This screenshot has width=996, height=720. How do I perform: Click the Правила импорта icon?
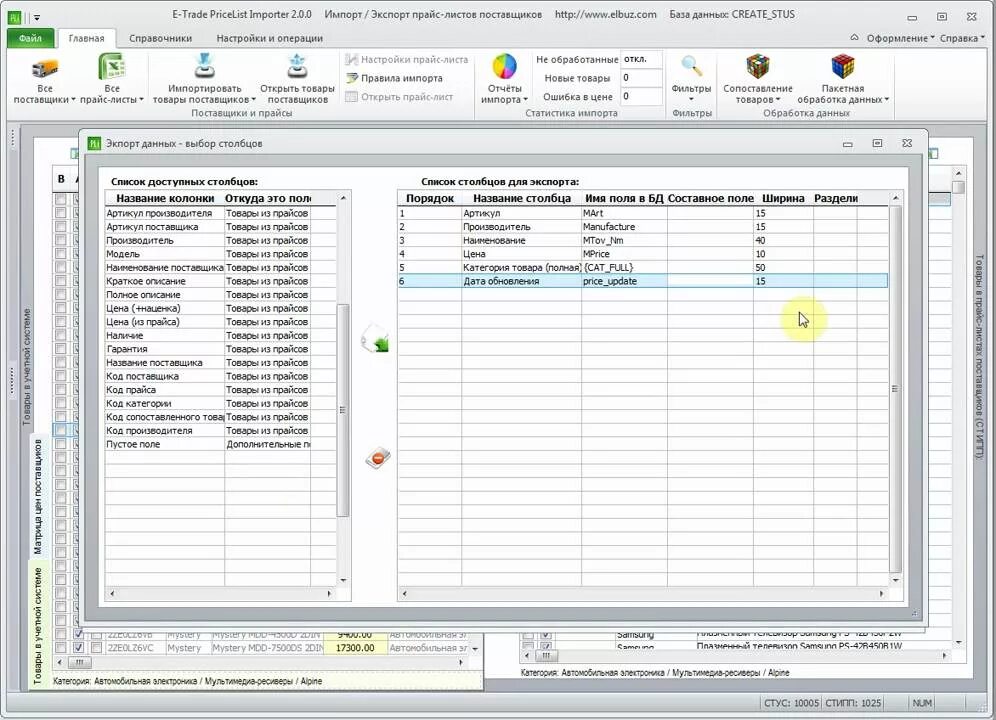[x=352, y=78]
